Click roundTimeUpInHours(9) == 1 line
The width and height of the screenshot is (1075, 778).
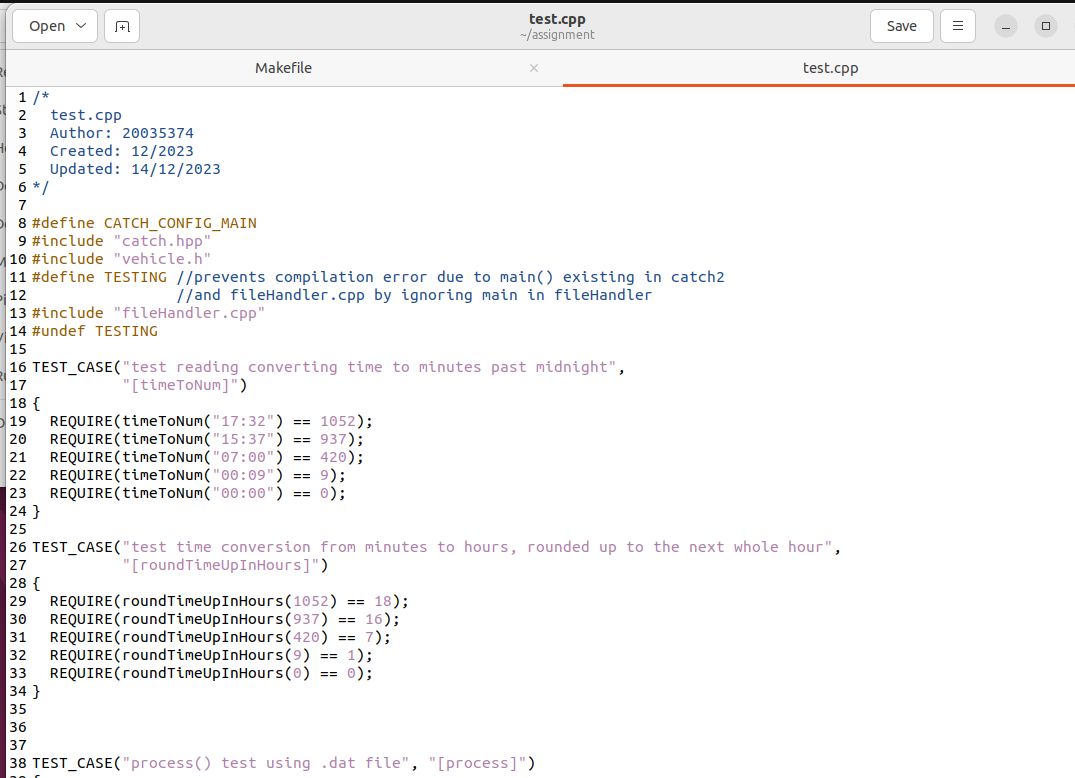click(211, 655)
